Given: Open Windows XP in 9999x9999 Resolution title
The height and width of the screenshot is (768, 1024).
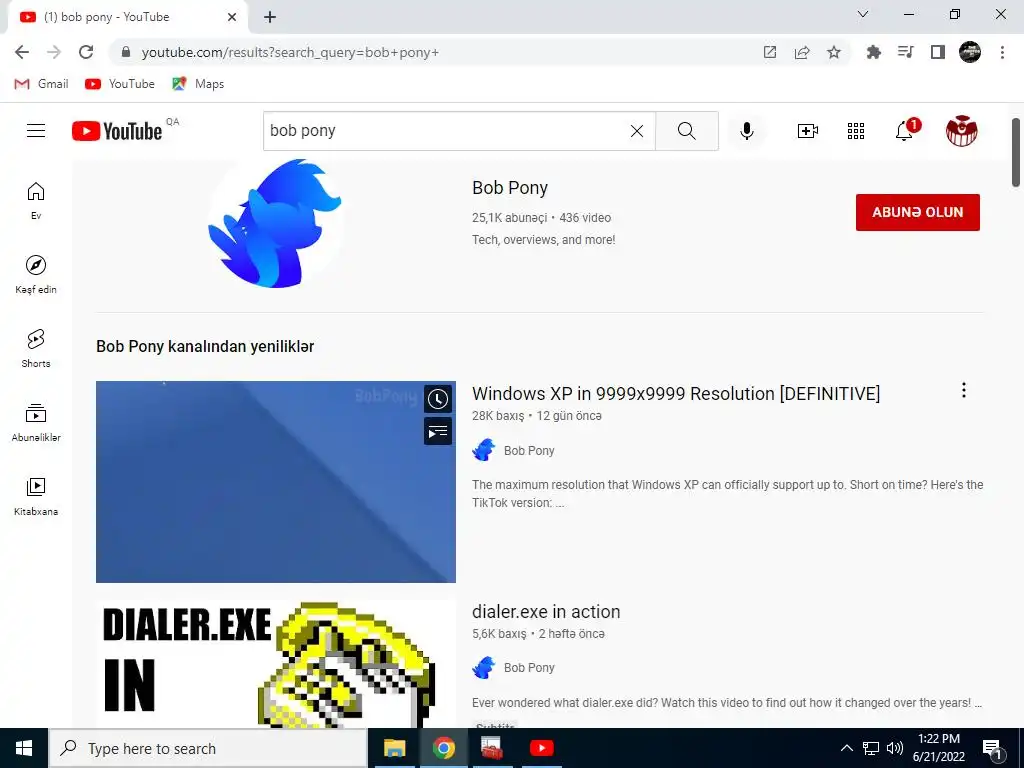Looking at the screenshot, I should pyautogui.click(x=676, y=394).
